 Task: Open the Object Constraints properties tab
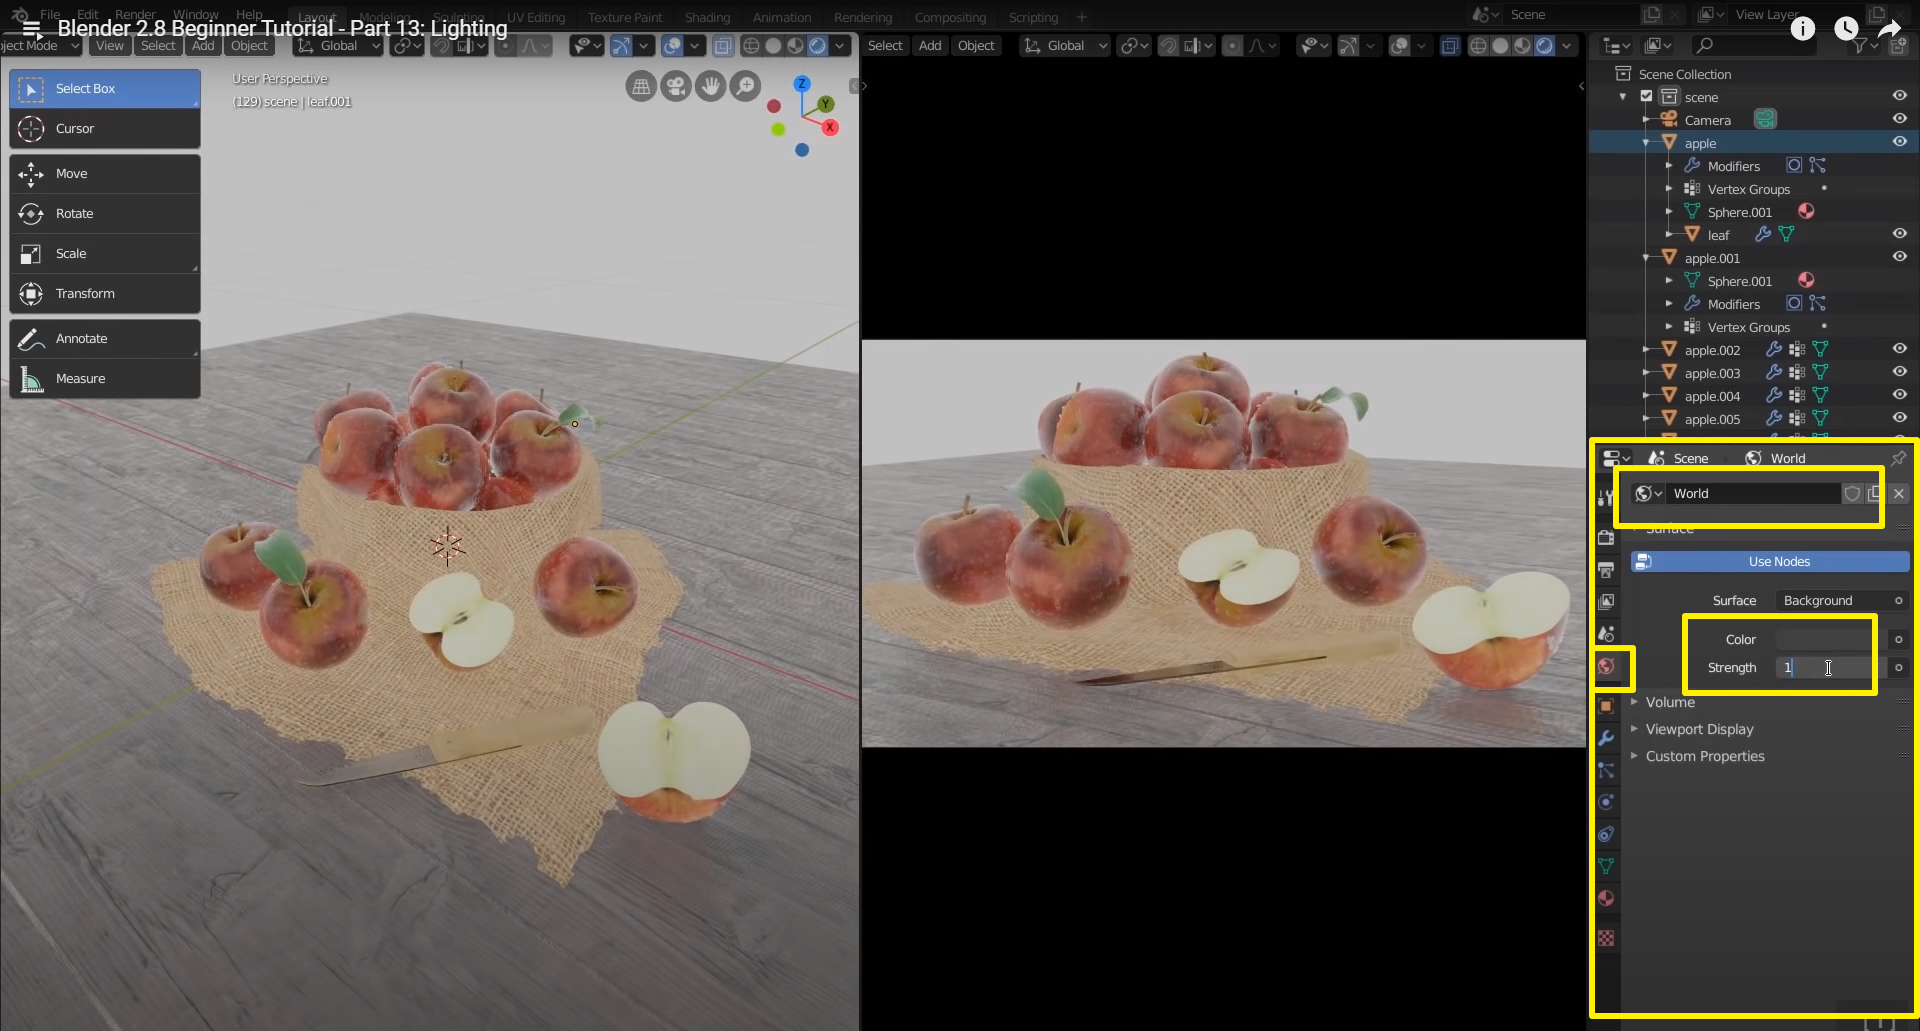pos(1606,834)
